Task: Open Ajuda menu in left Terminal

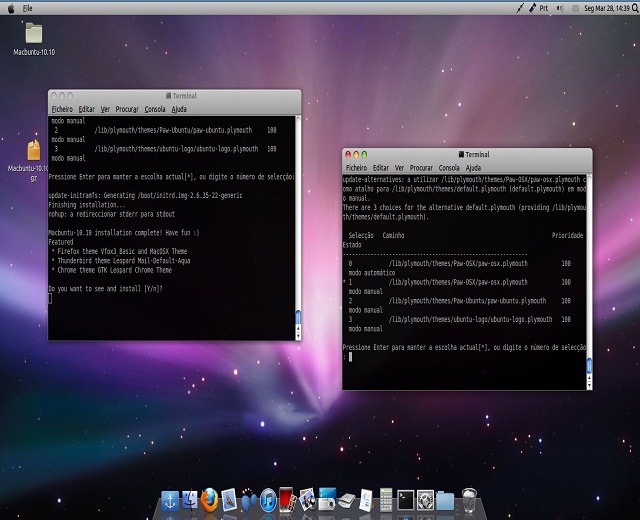Action: tap(179, 108)
